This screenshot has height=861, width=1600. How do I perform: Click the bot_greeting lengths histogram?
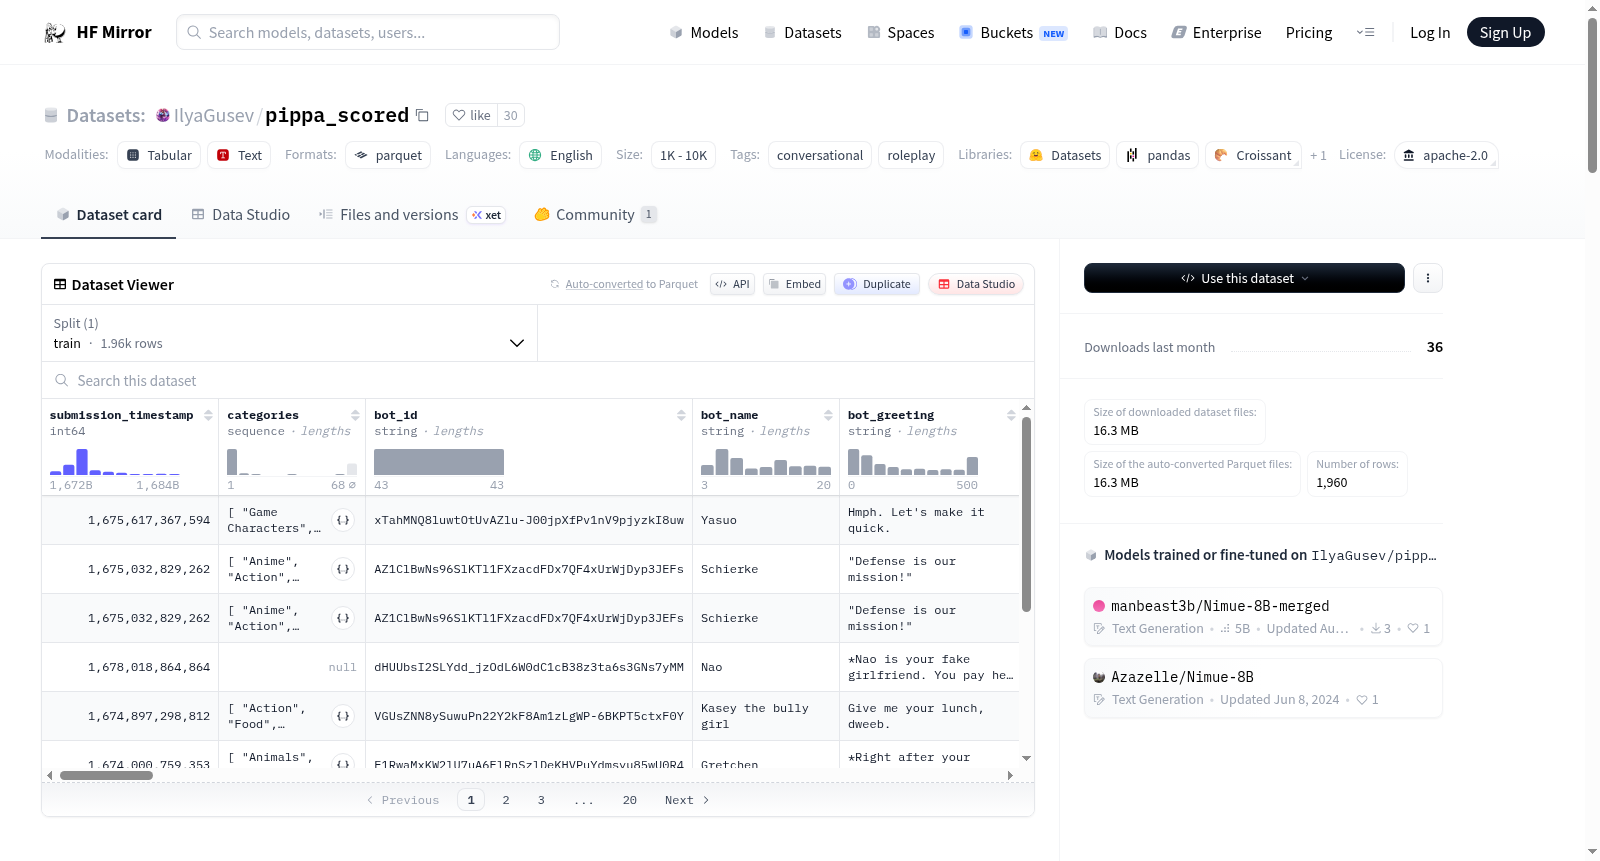pos(913,462)
